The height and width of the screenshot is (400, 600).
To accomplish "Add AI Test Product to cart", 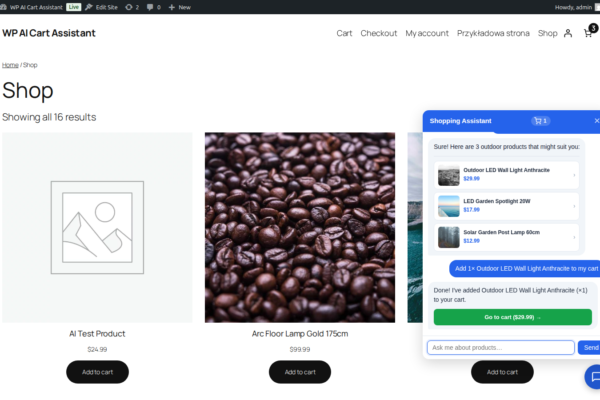I will [97, 372].
